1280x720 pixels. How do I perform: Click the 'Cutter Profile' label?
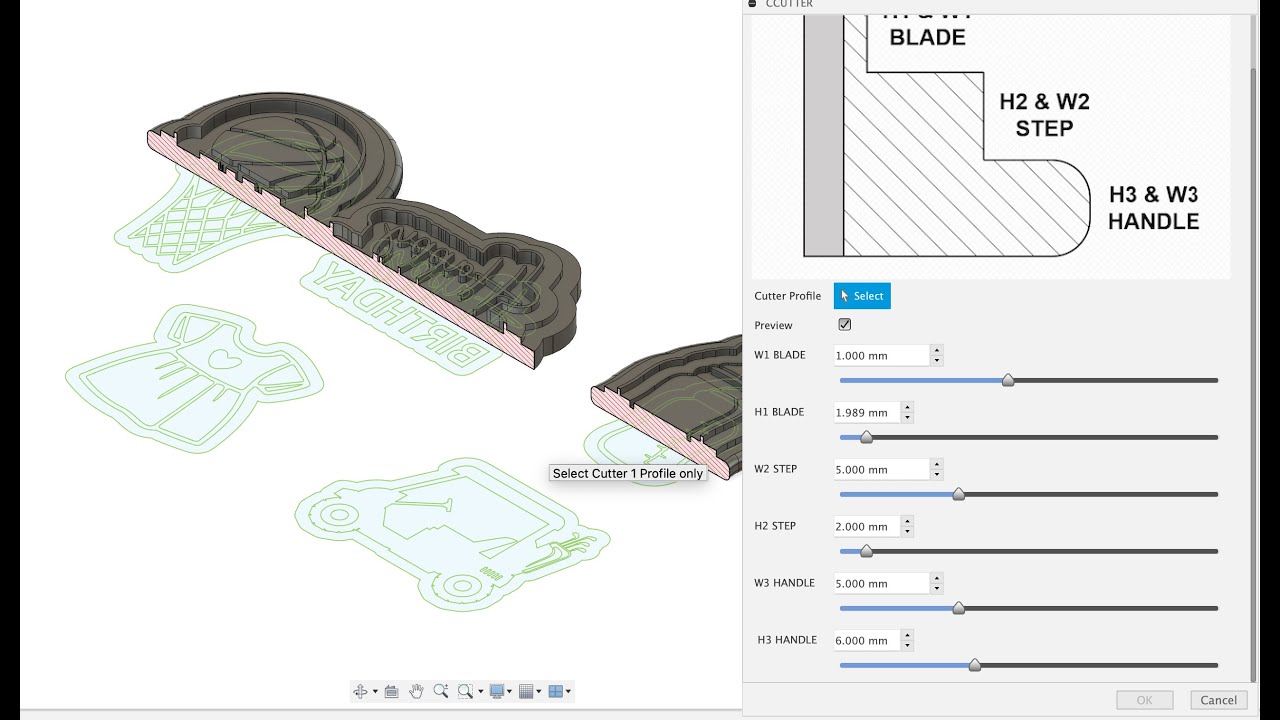coord(788,296)
